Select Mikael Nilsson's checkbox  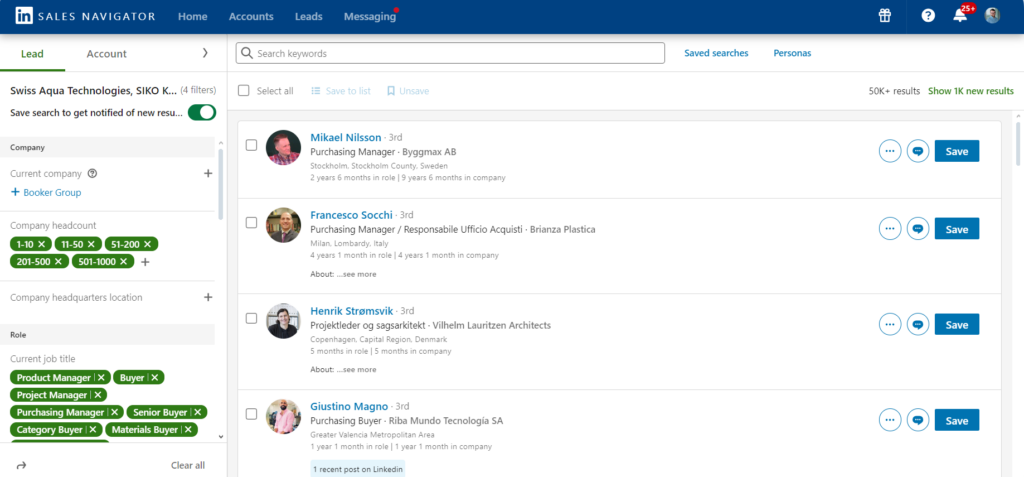pos(251,145)
